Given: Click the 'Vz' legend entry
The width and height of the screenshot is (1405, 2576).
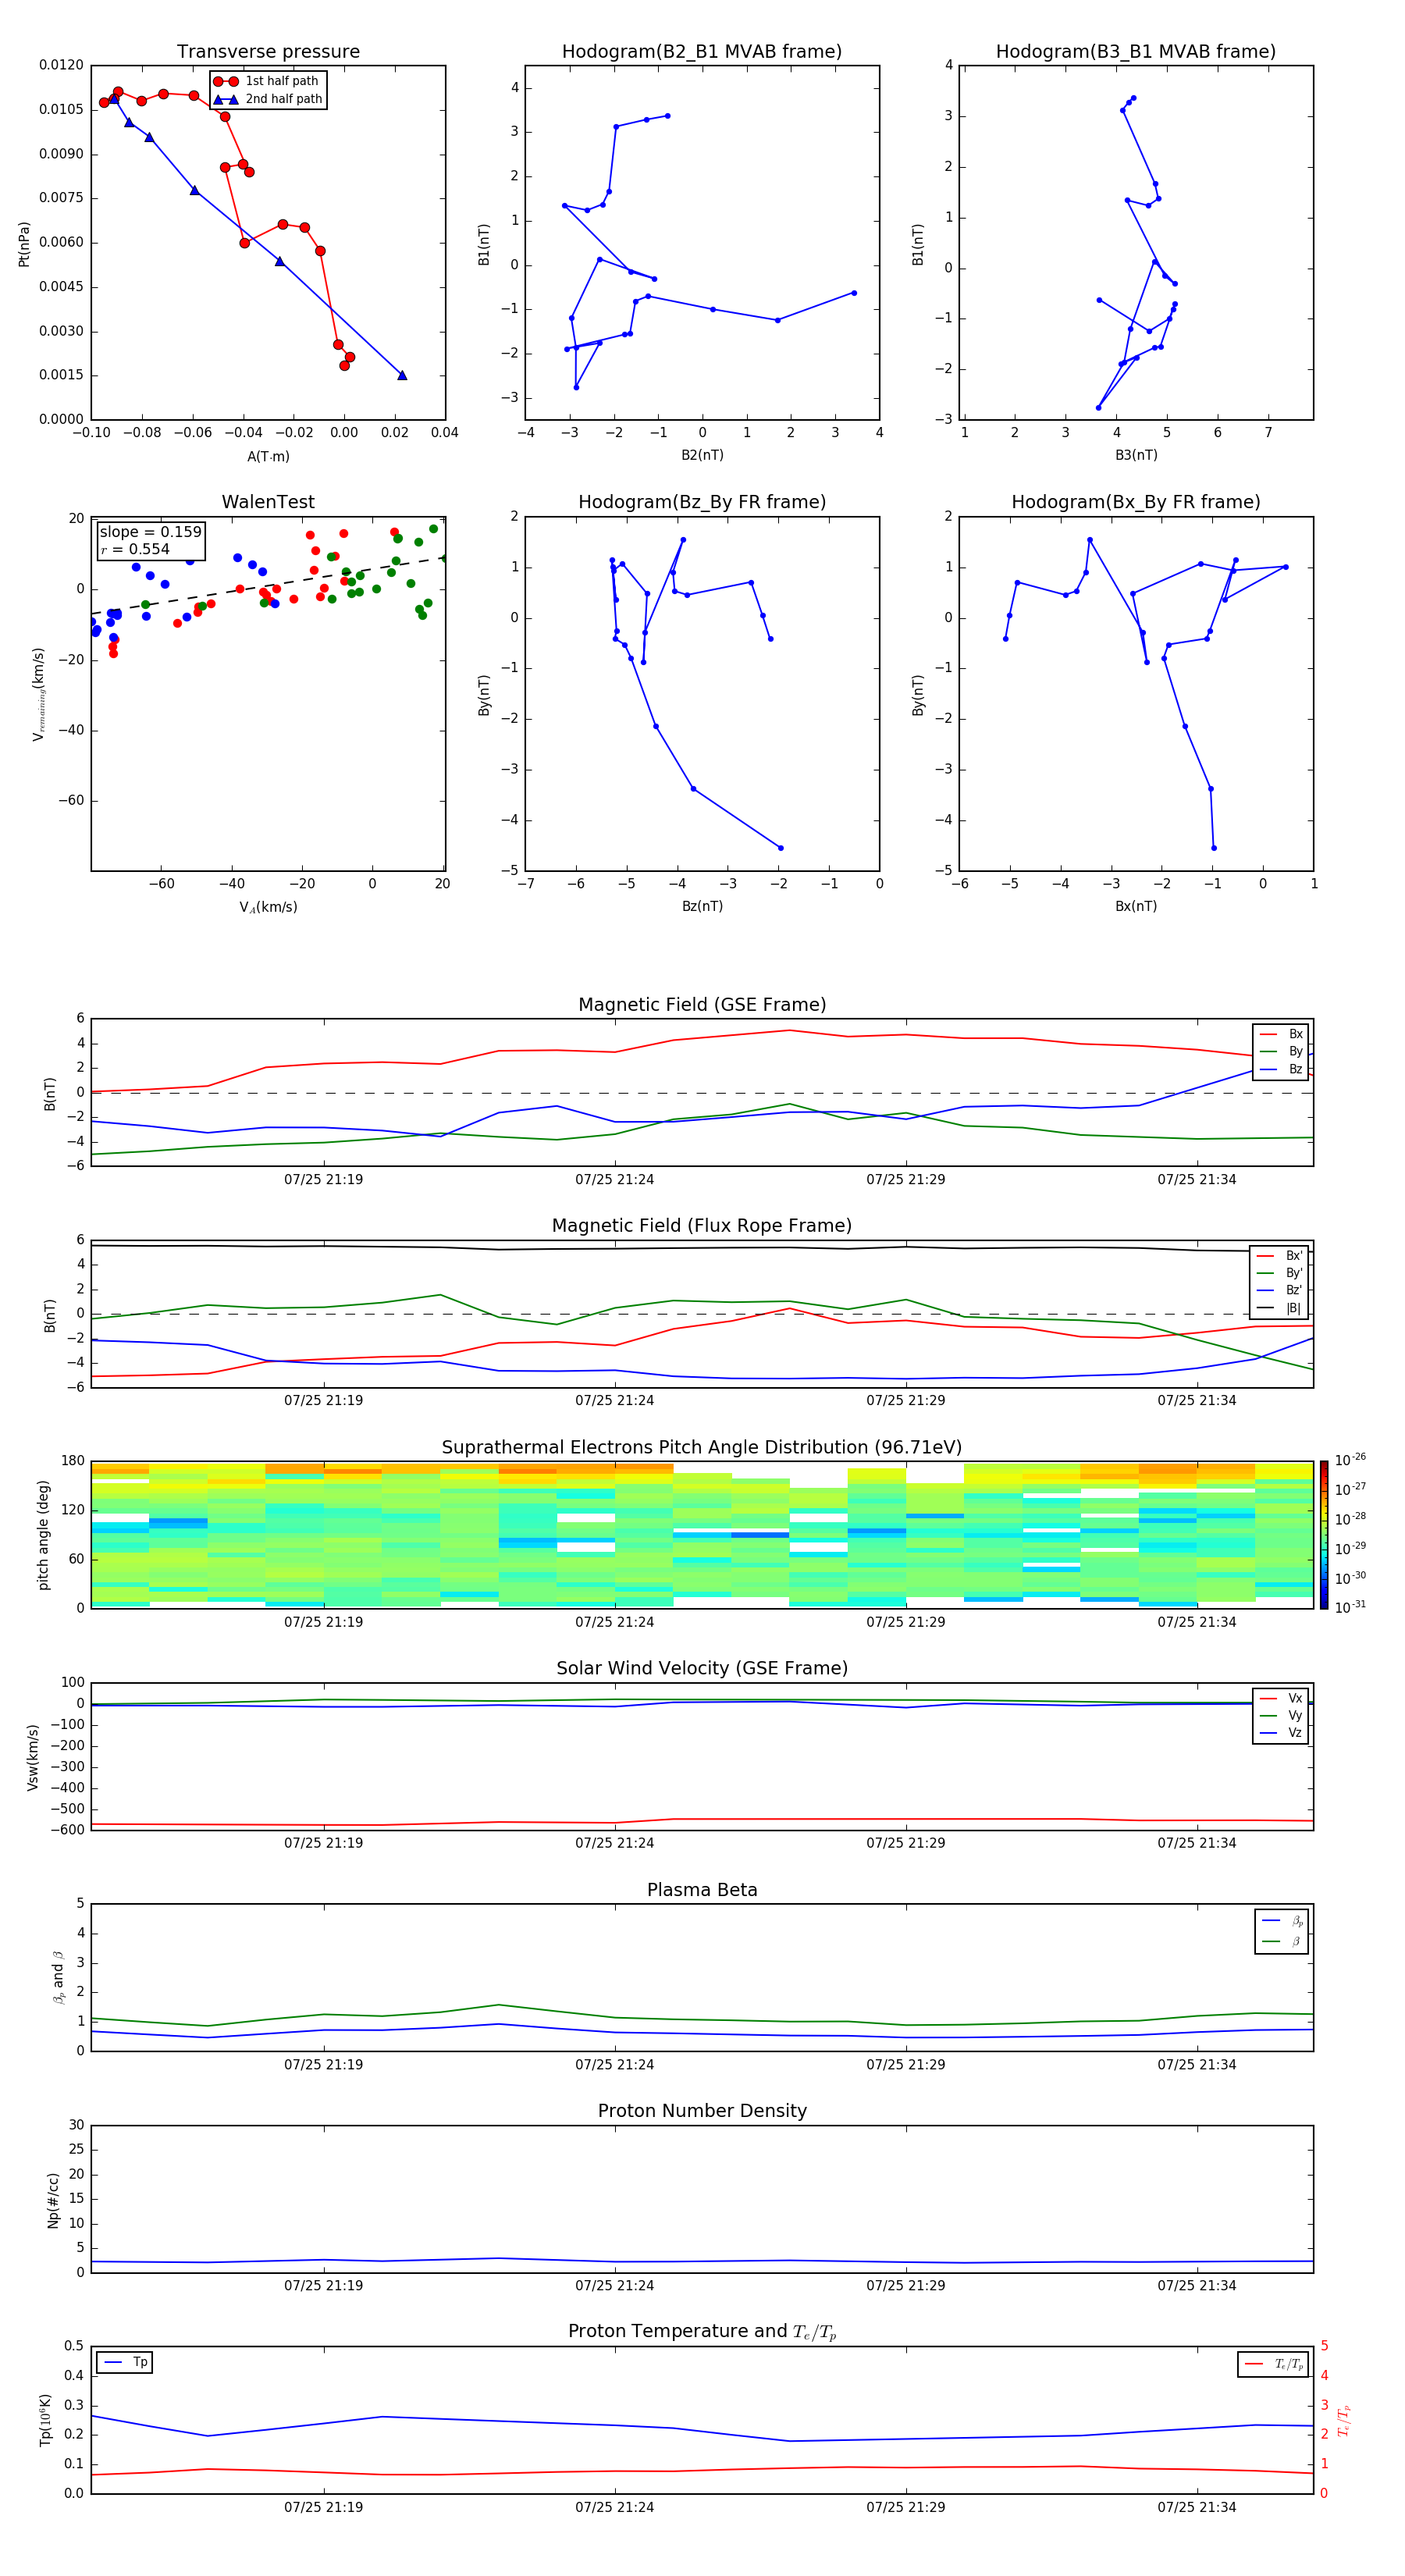Looking at the screenshot, I should pos(1282,1733).
